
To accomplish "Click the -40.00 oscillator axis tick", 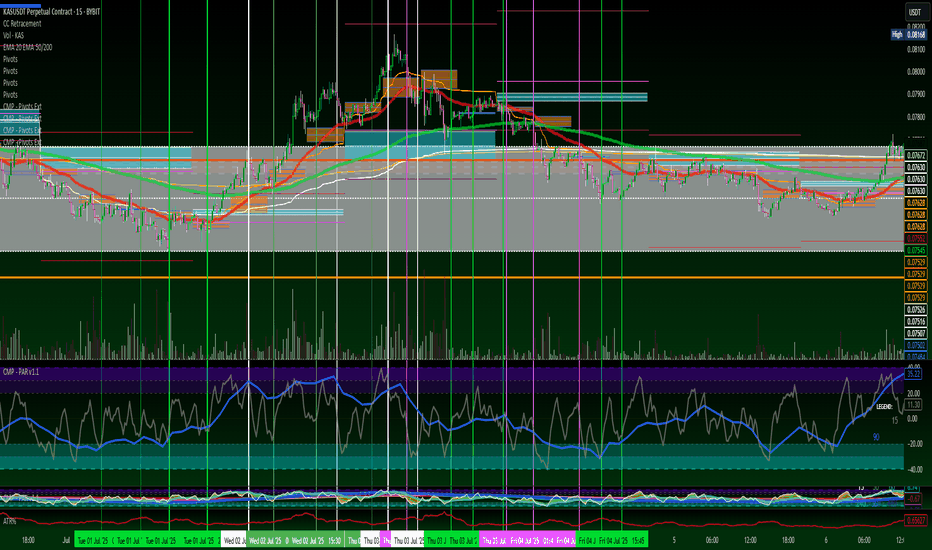I will coord(913,469).
